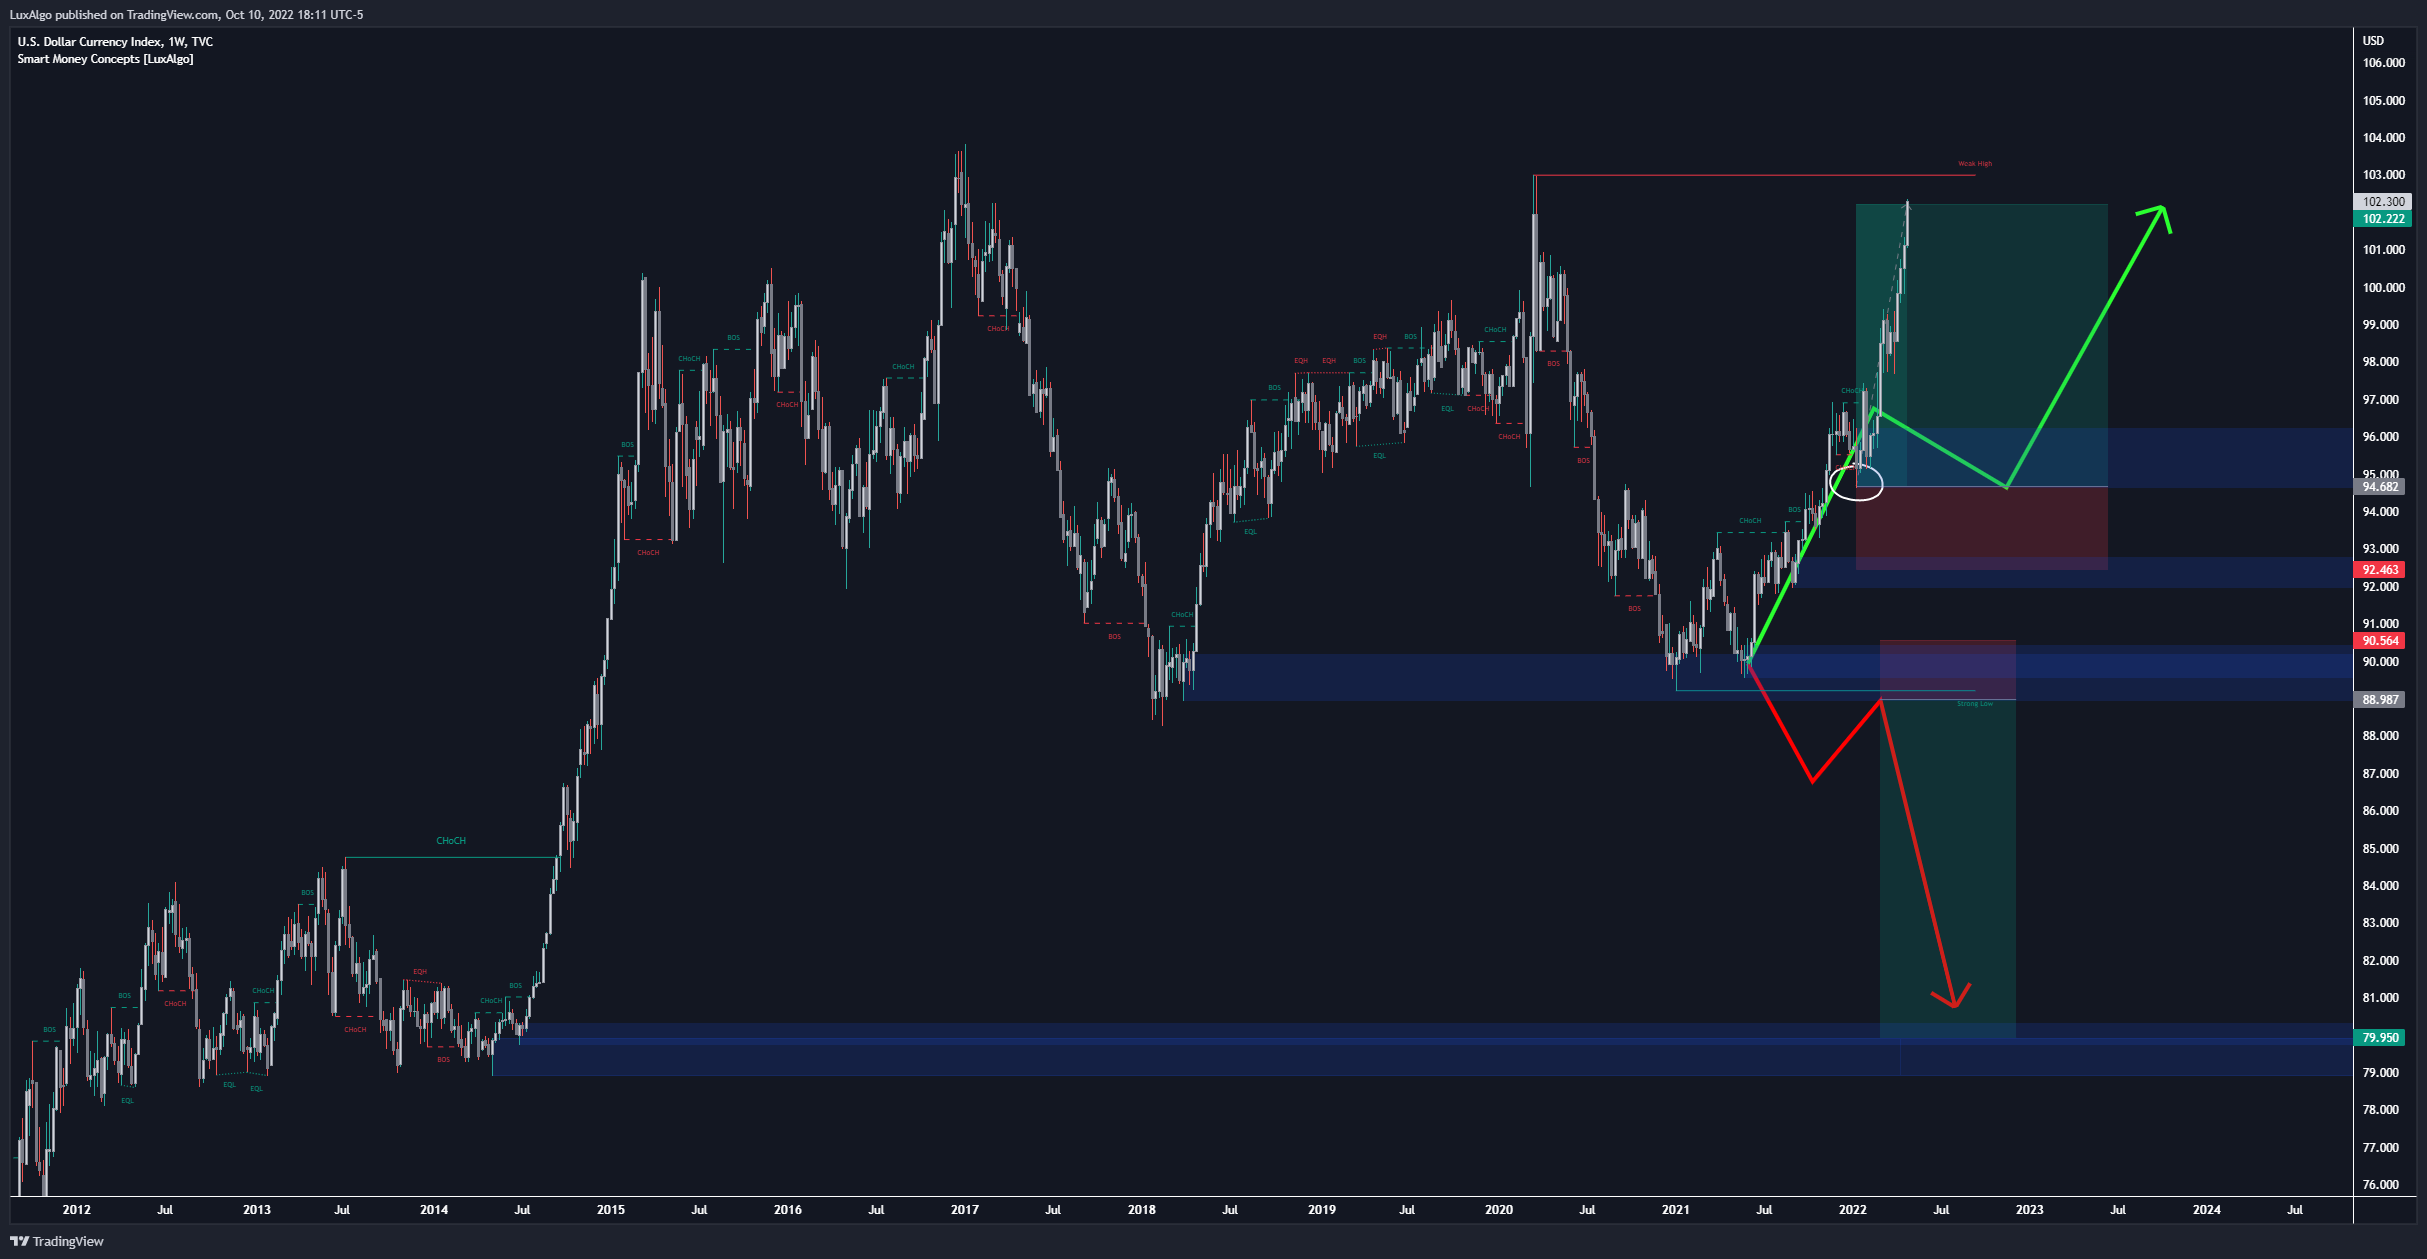This screenshot has width=2427, height=1259.
Task: Select the 2012 label on the time axis
Action: (77, 1210)
